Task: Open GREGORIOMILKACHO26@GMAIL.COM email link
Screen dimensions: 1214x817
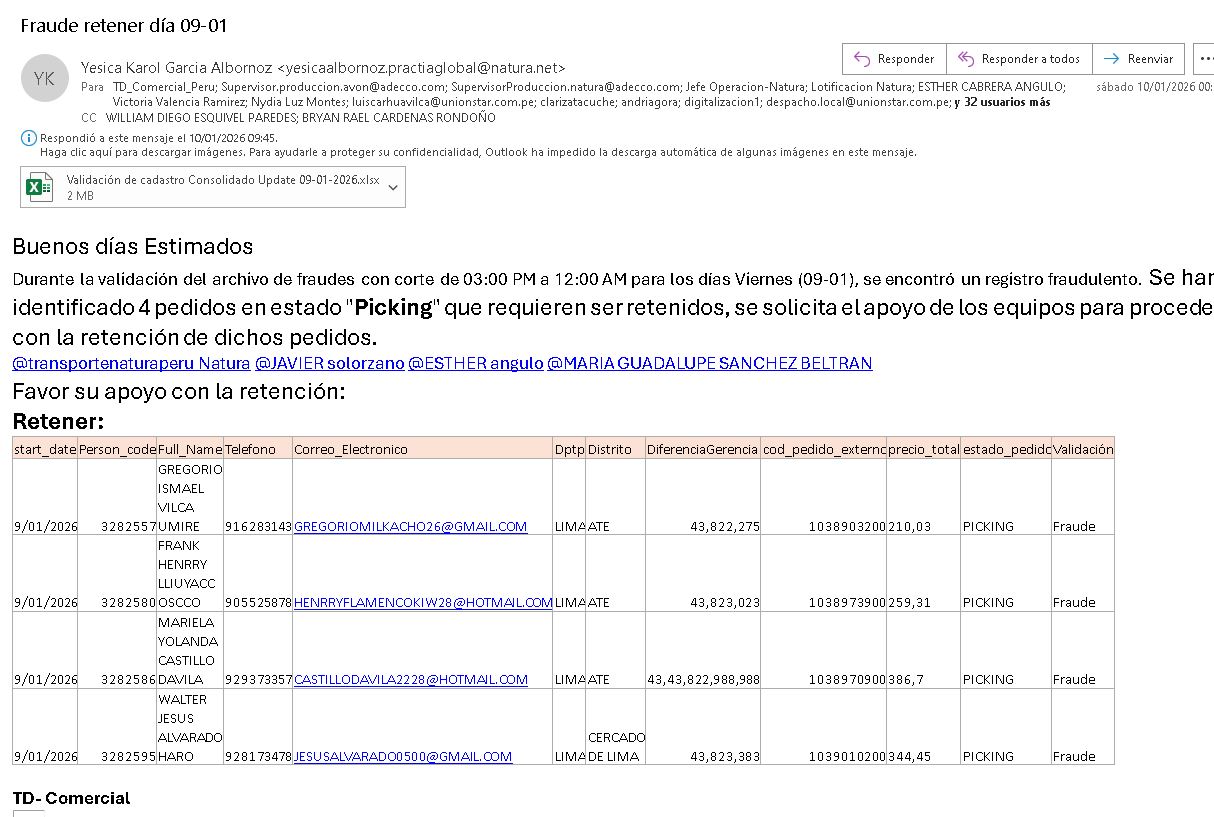Action: click(410, 526)
